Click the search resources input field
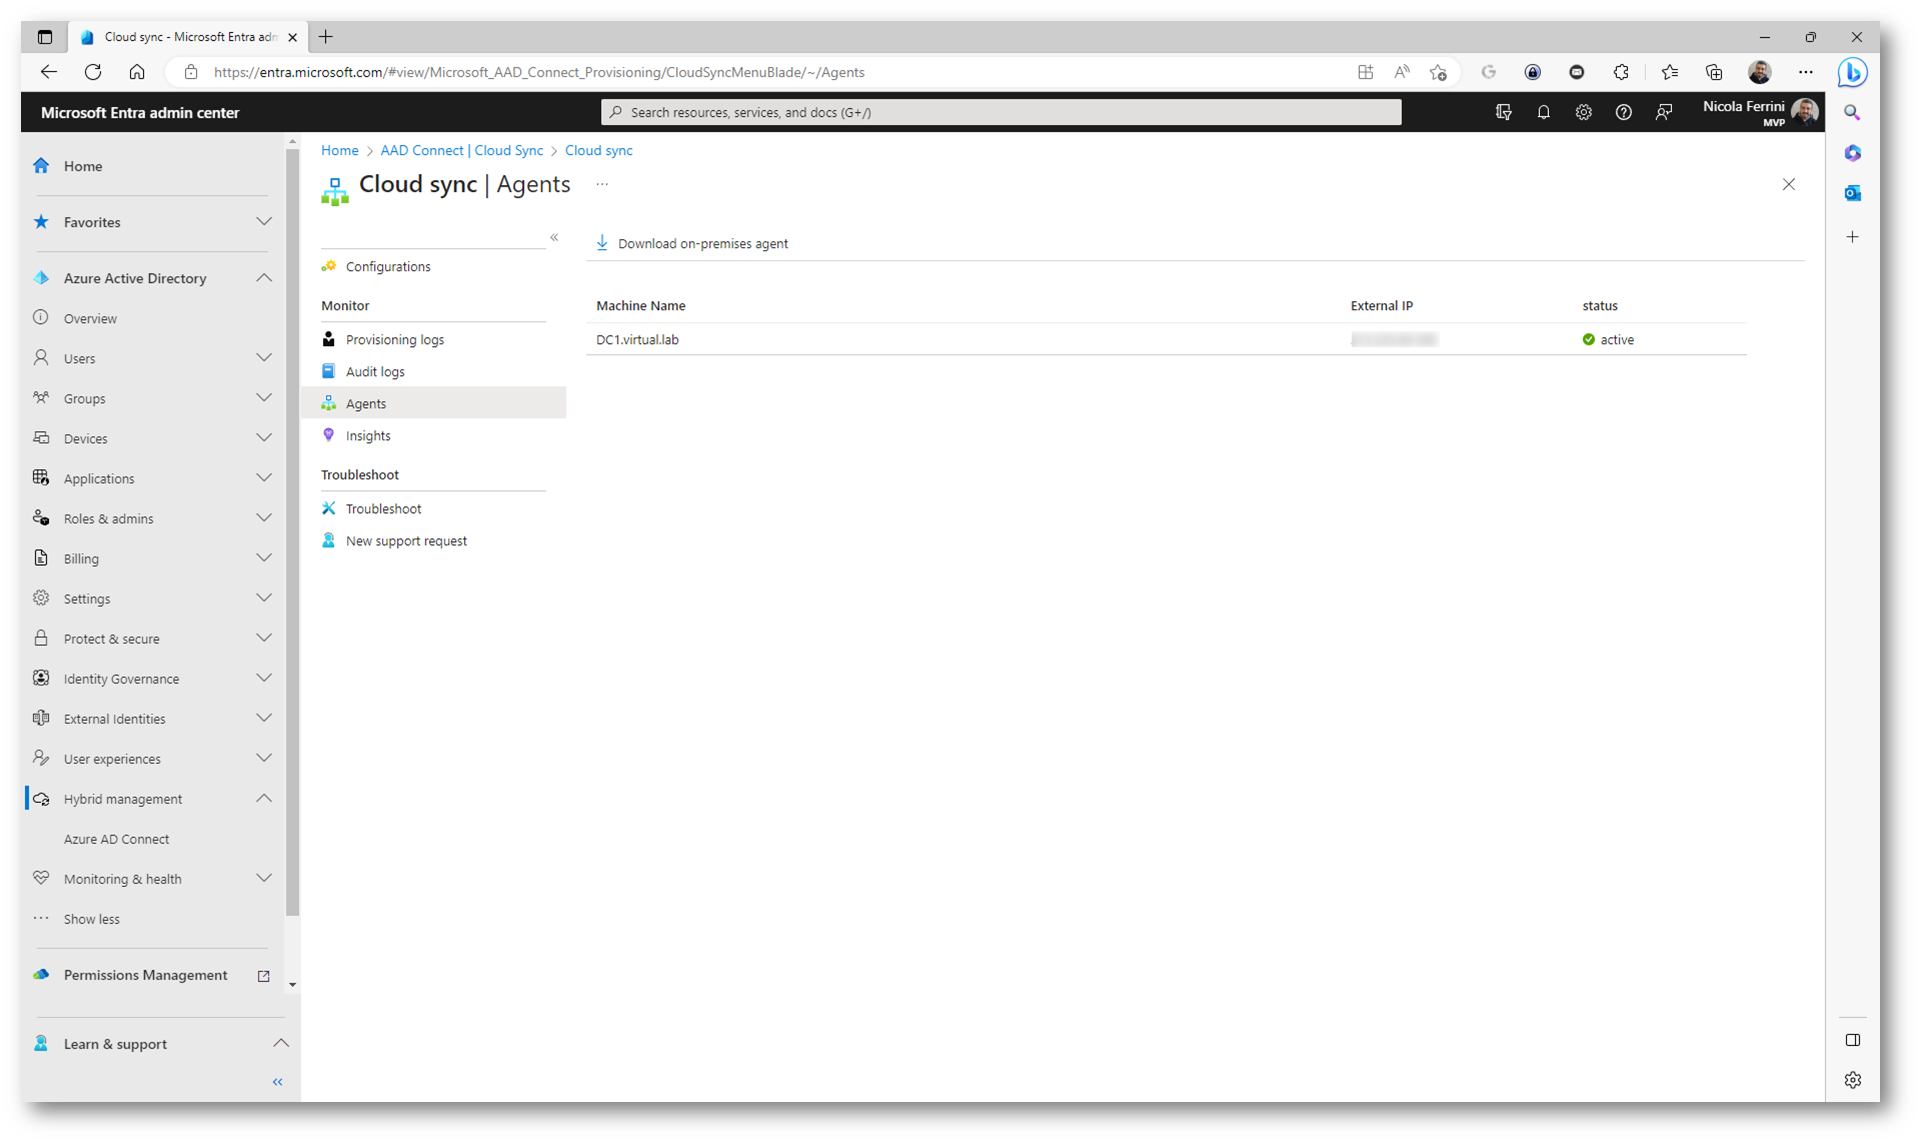Viewport: 1922px width, 1144px height. point(1000,112)
